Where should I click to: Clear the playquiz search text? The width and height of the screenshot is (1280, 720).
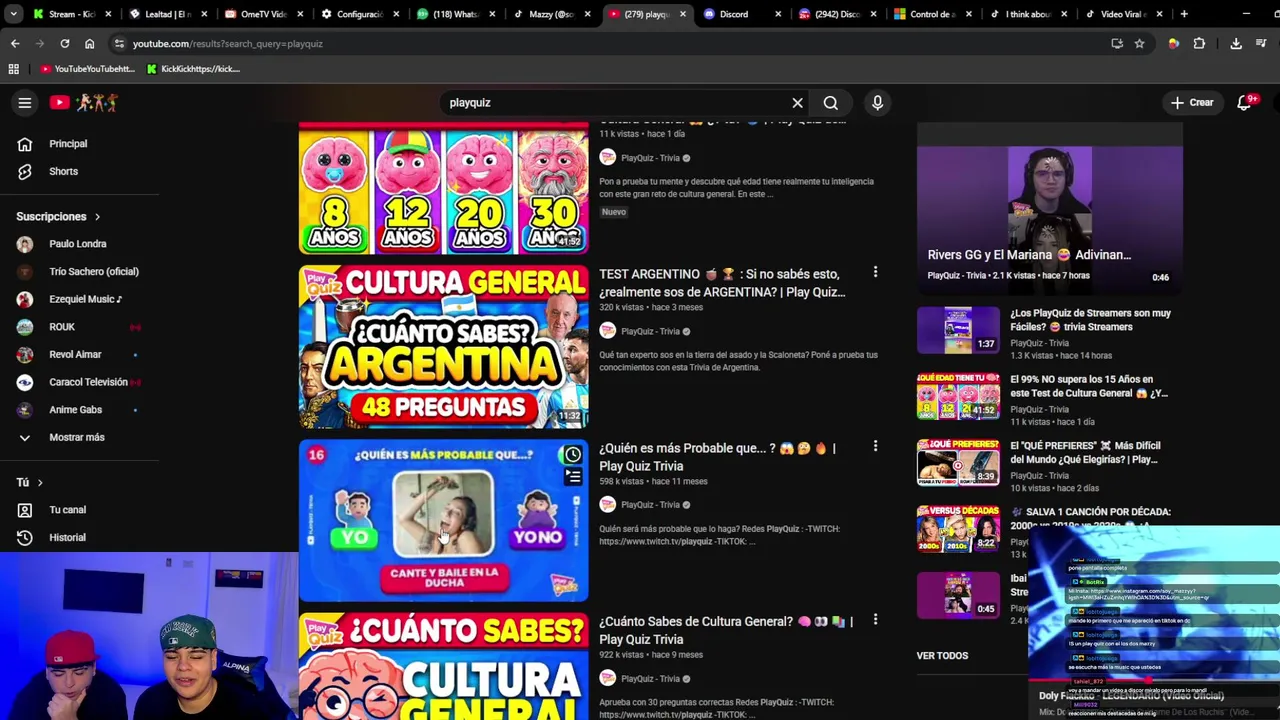coord(797,103)
